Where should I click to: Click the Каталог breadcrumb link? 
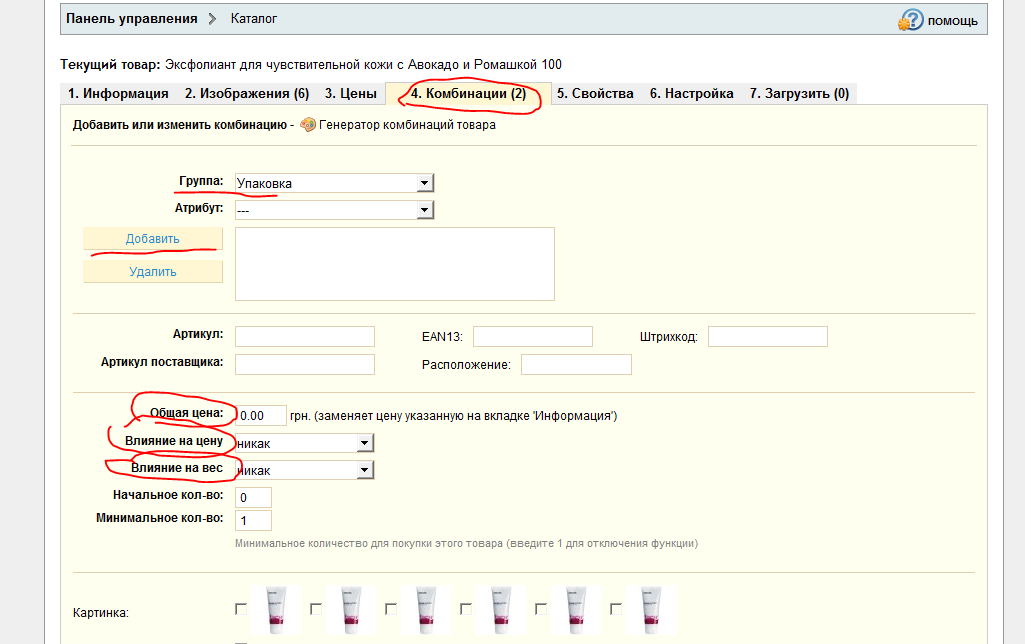point(254,19)
